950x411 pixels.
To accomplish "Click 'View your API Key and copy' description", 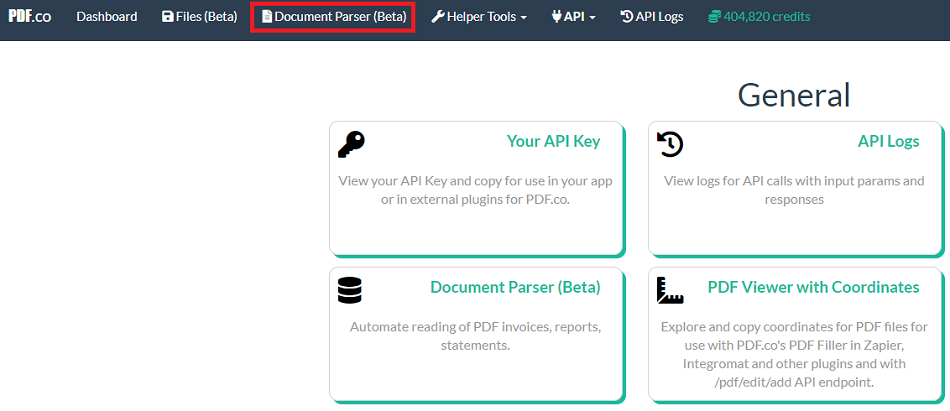I will (476, 190).
